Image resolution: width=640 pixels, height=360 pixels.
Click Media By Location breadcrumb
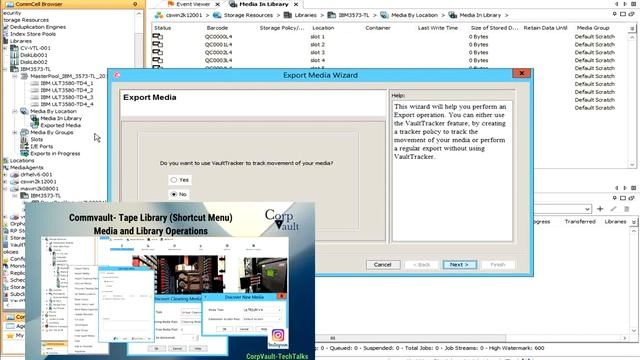point(414,15)
